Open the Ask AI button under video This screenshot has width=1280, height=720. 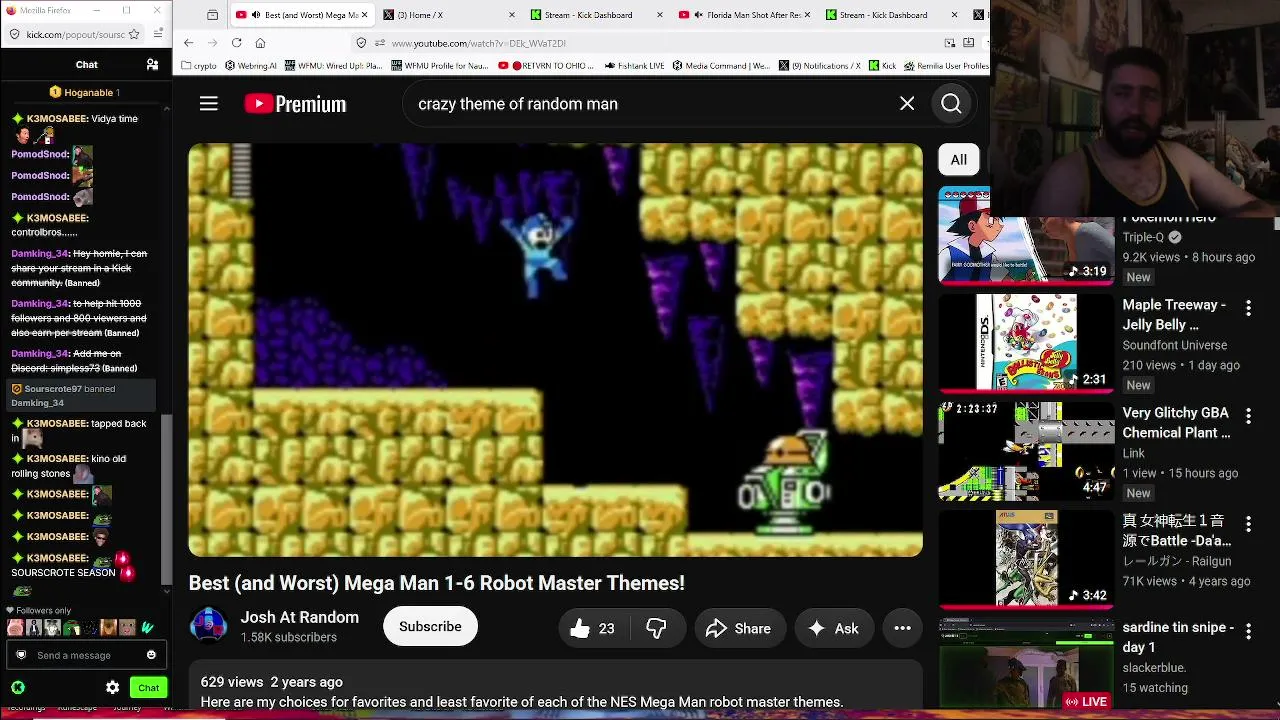[x=834, y=628]
